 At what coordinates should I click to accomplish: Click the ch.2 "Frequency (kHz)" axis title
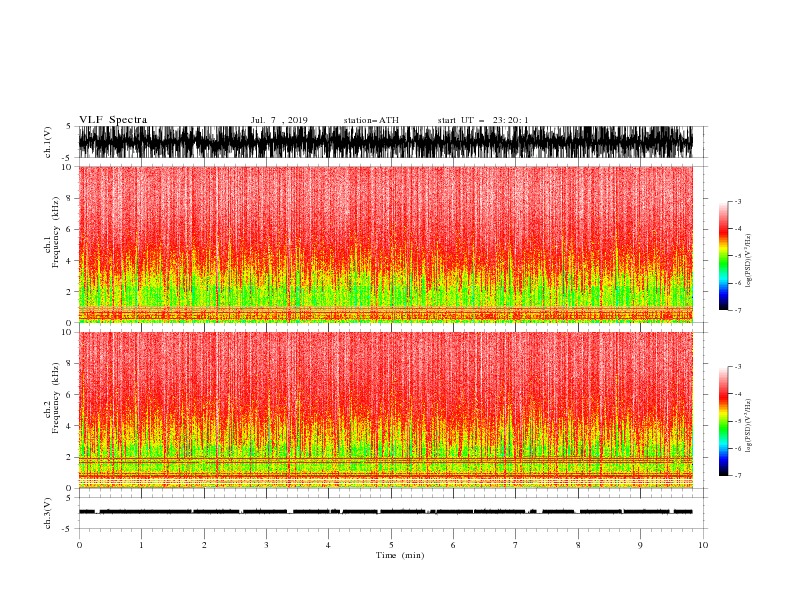click(x=56, y=397)
